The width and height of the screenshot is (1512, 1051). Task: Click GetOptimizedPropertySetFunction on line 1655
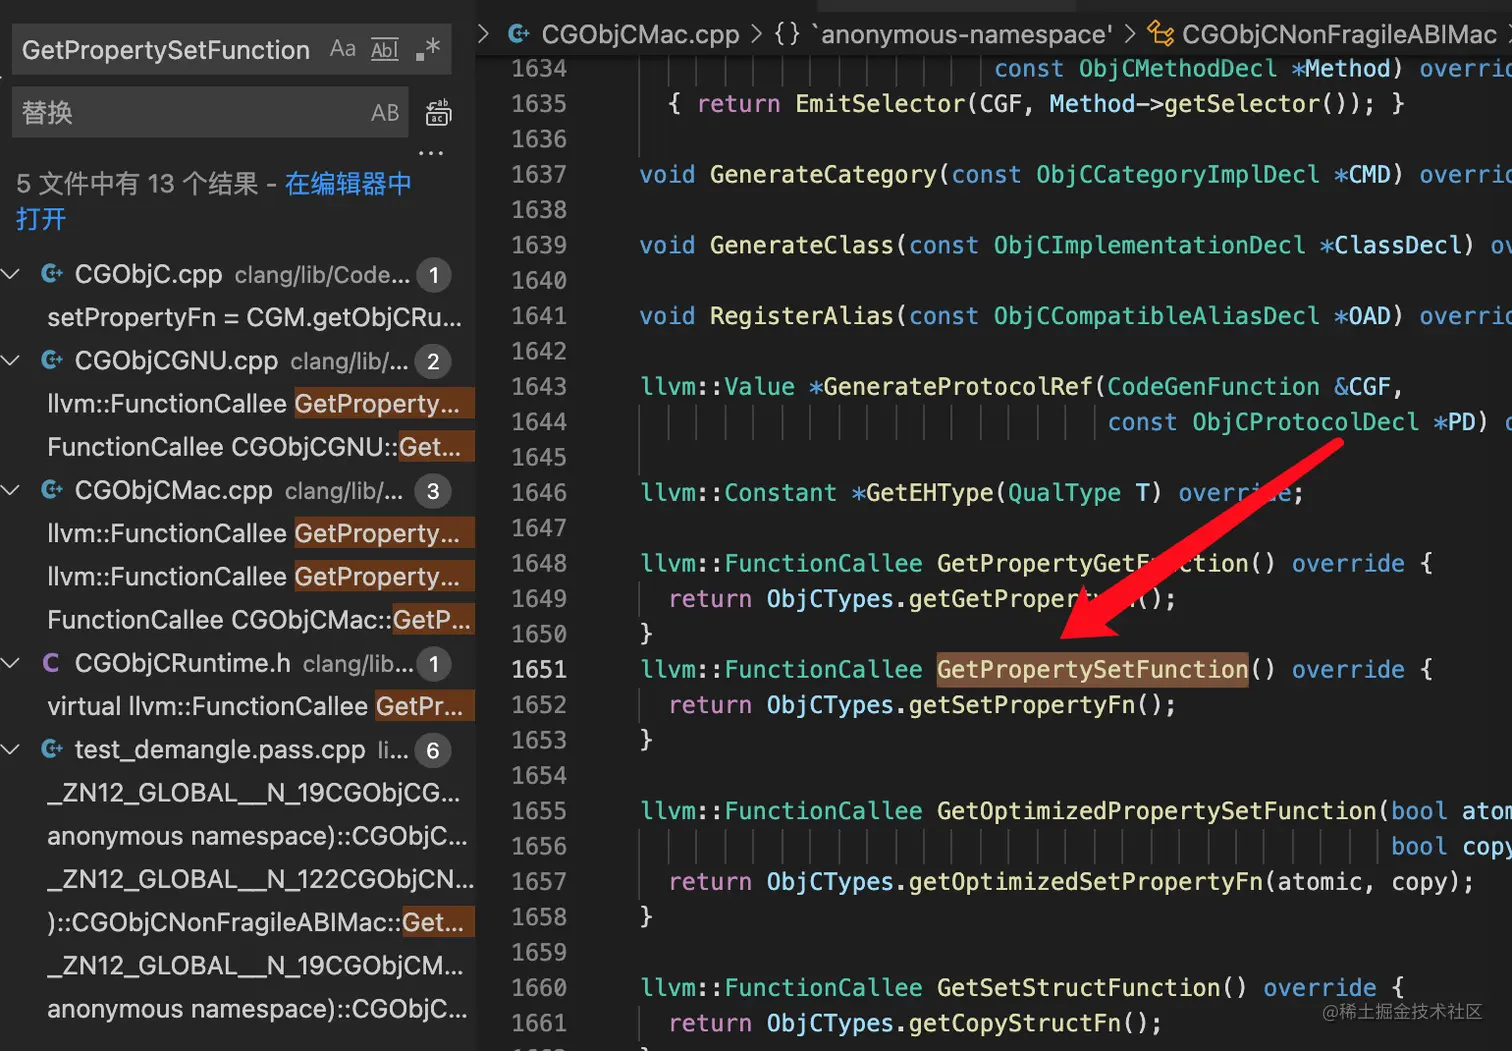(1156, 810)
